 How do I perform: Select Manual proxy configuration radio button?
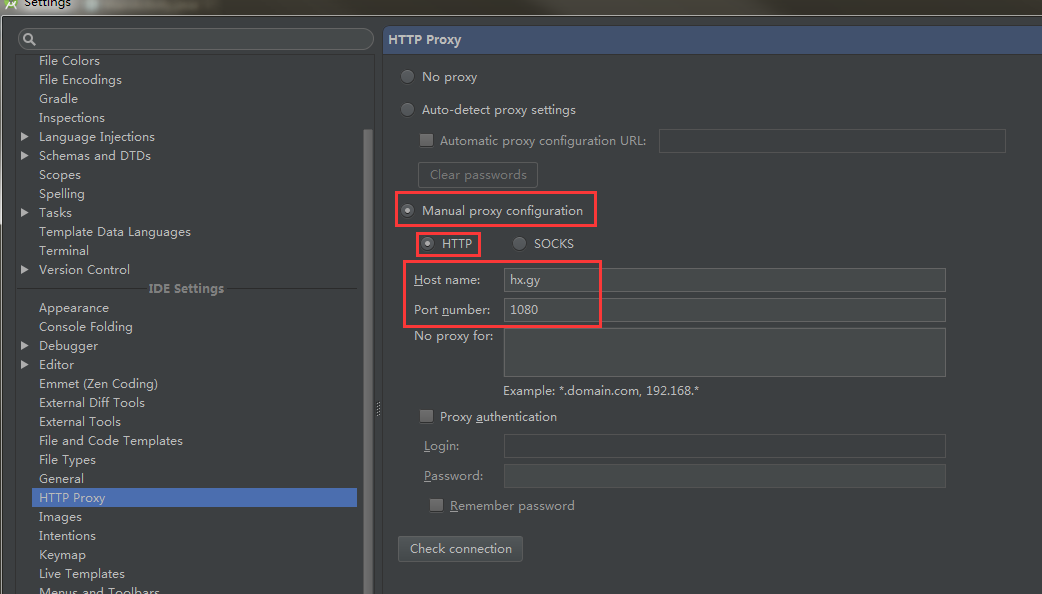407,211
